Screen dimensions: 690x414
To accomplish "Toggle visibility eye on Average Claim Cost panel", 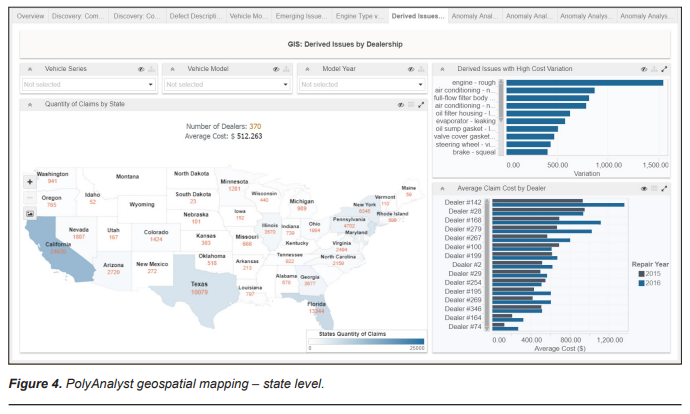I will click(644, 188).
